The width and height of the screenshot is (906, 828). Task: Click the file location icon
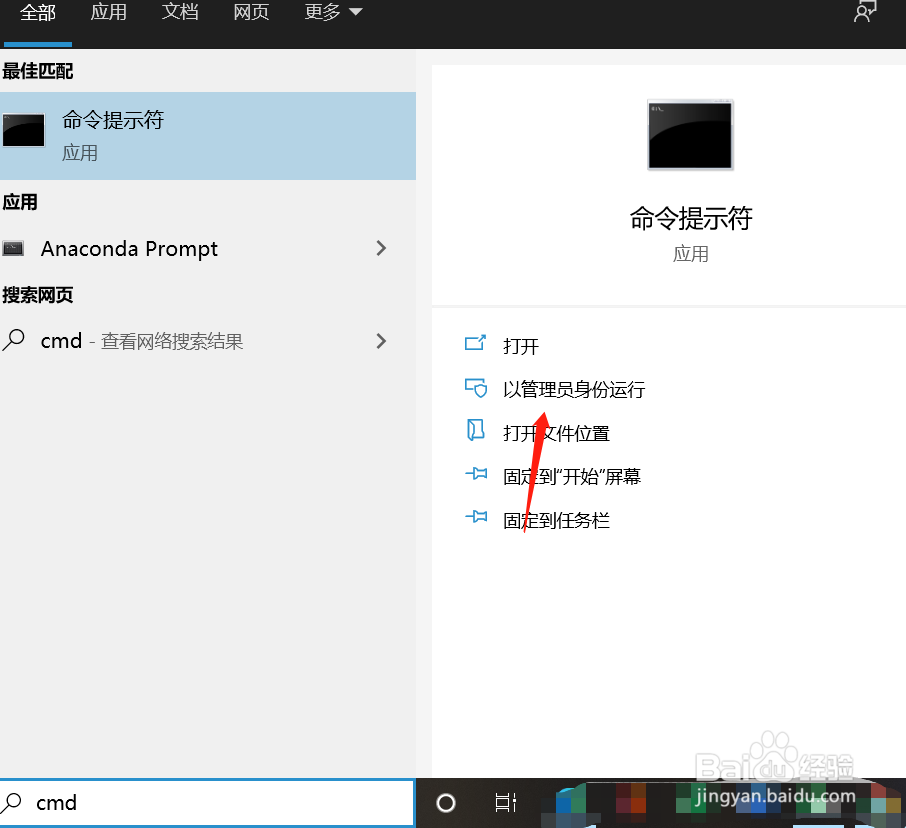(x=476, y=430)
